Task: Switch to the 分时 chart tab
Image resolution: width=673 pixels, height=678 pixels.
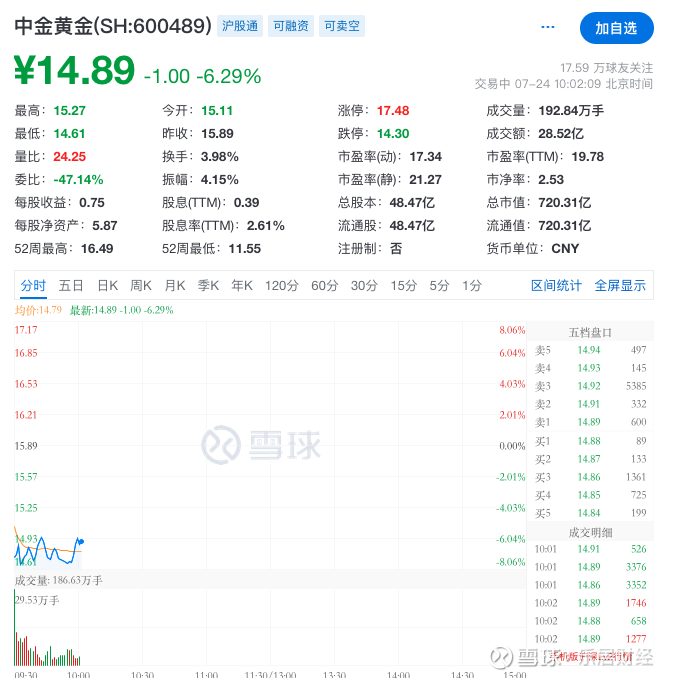Action: (x=33, y=286)
